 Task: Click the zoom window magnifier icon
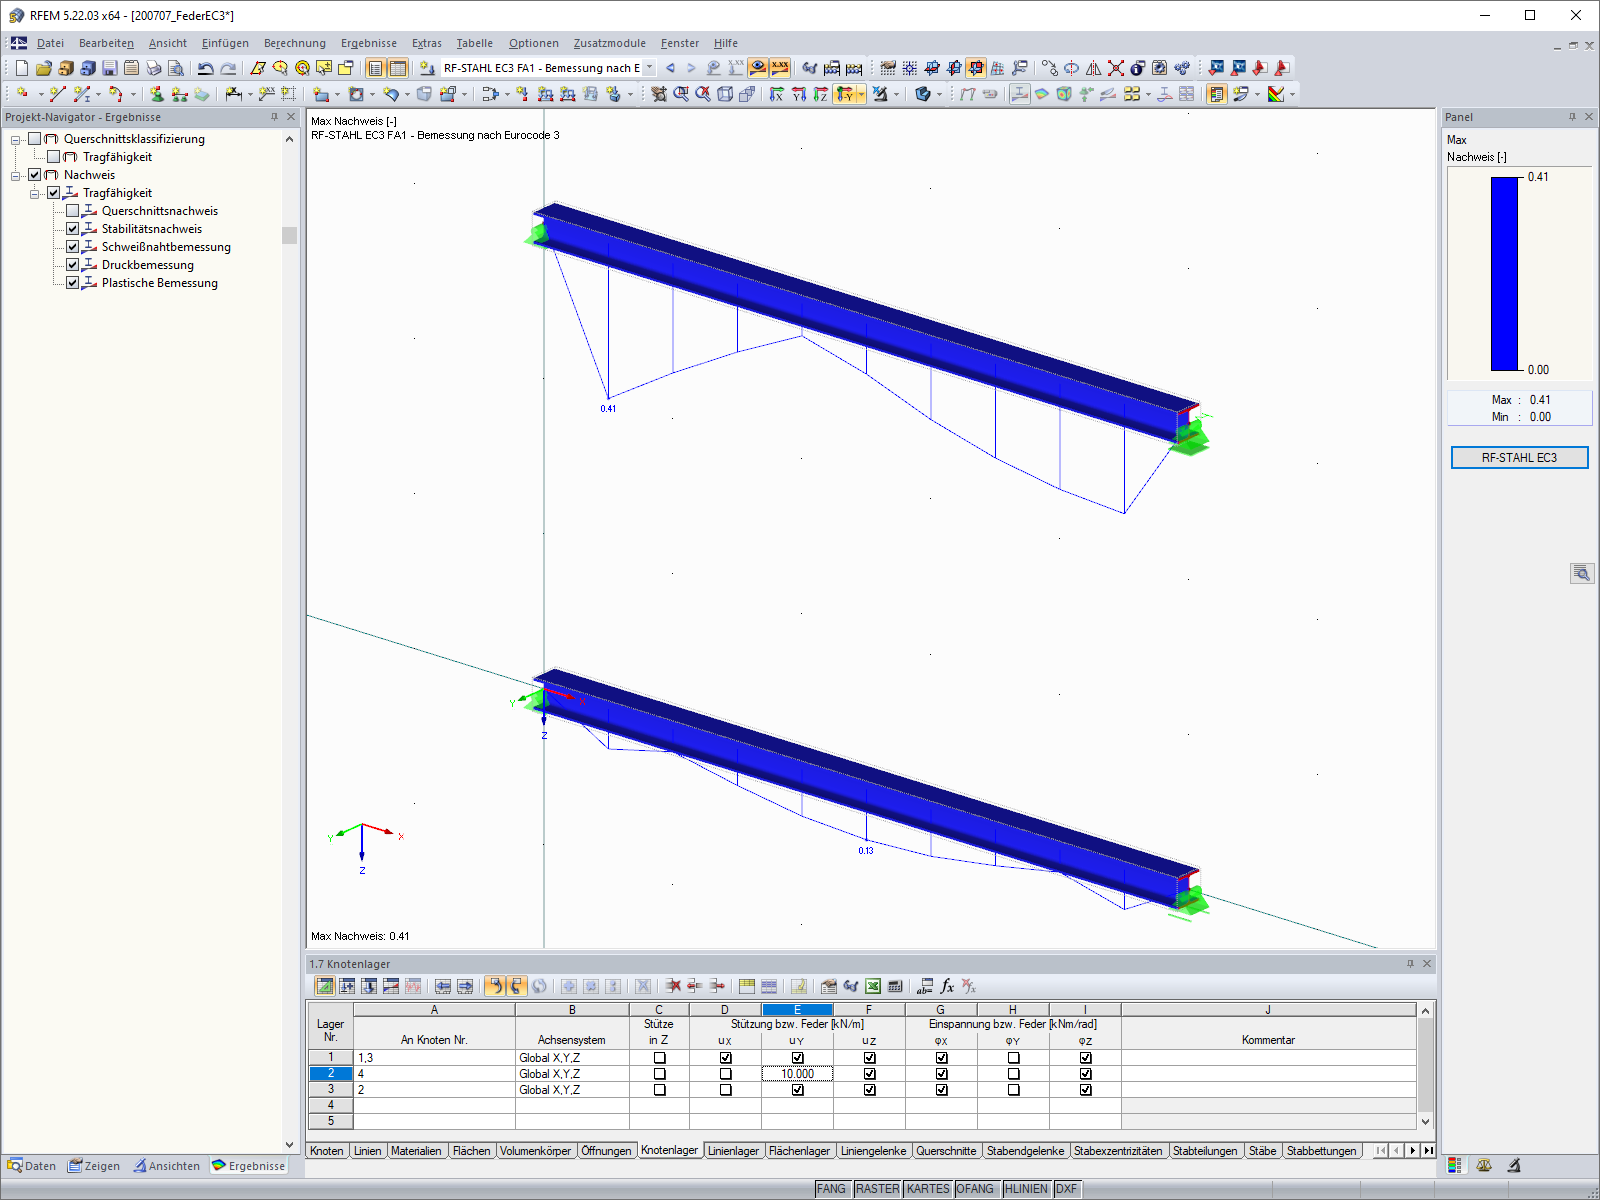(x=681, y=94)
